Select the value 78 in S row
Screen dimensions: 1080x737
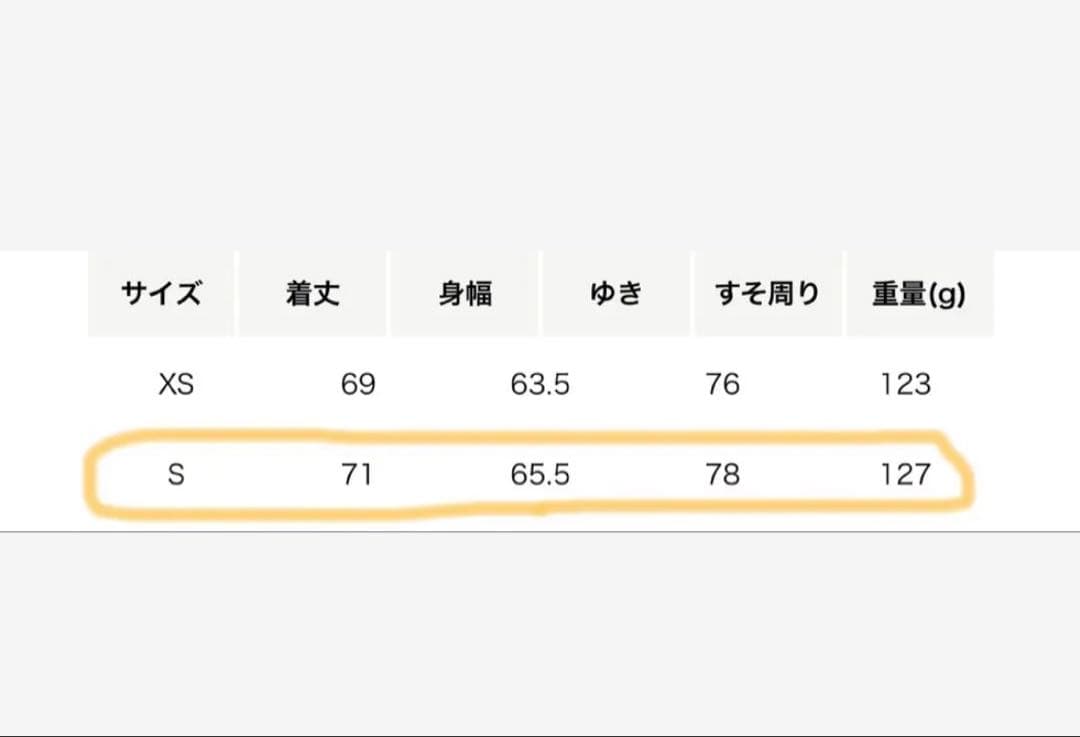pos(722,474)
